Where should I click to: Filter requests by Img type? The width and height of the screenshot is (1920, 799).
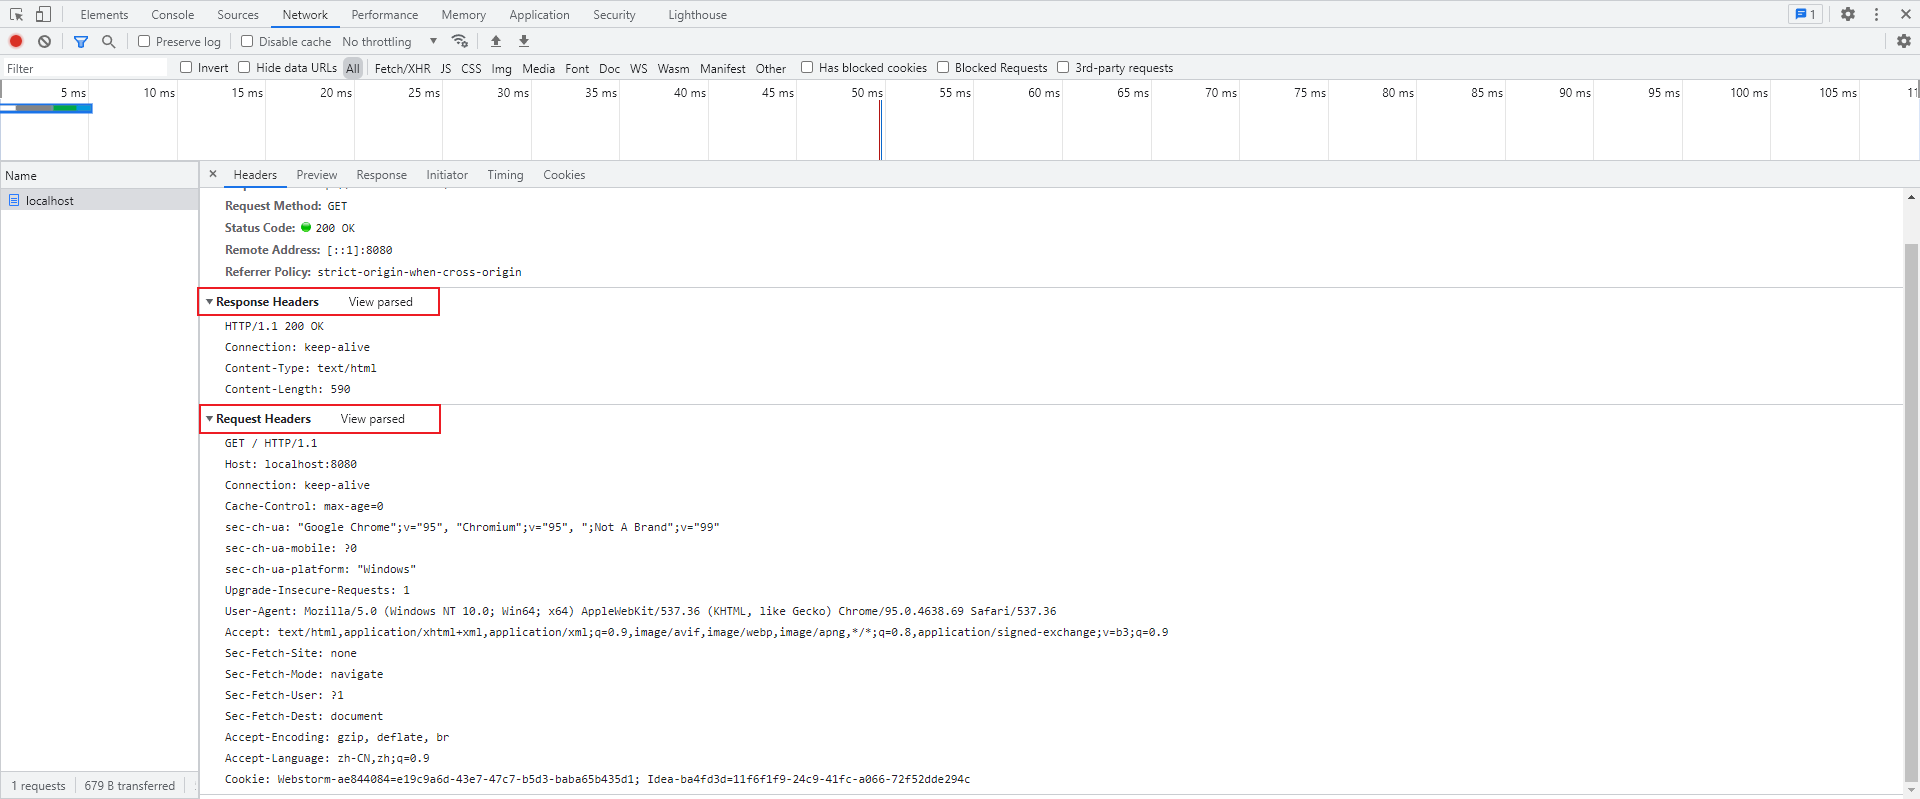coord(502,68)
